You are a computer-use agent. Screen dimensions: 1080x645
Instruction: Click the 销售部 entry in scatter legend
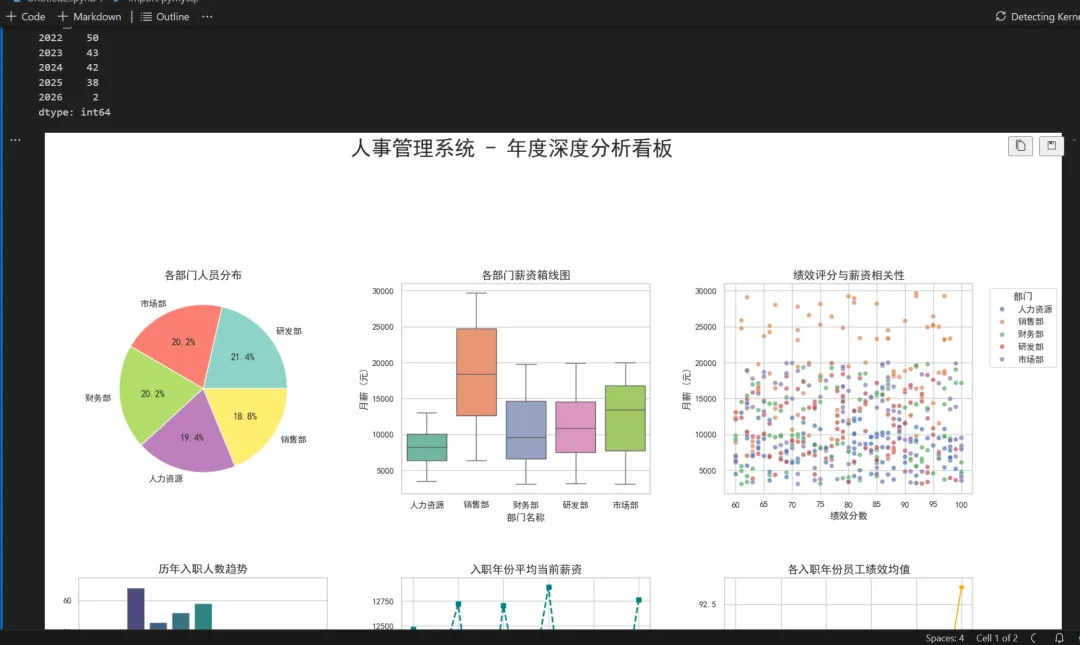click(1022, 322)
